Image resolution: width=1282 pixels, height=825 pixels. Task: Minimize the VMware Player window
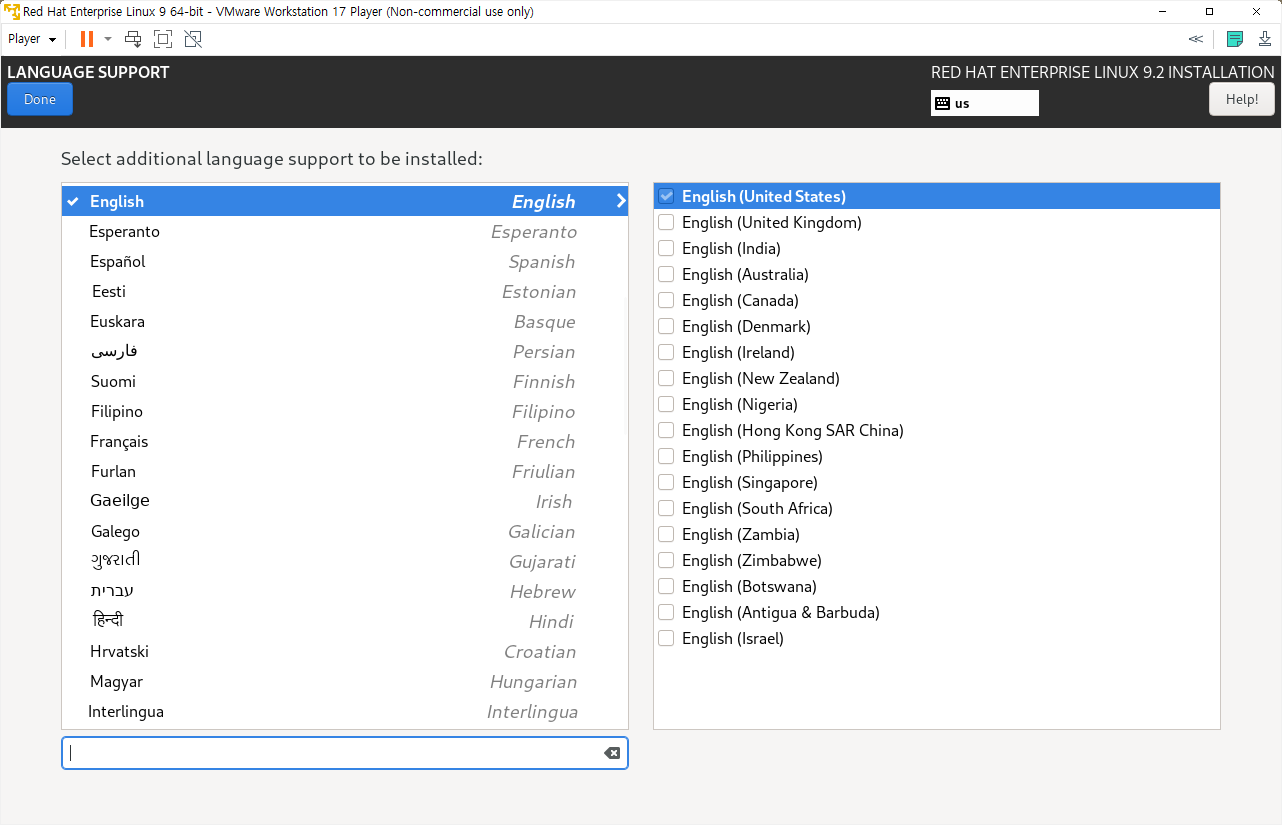click(x=1163, y=11)
